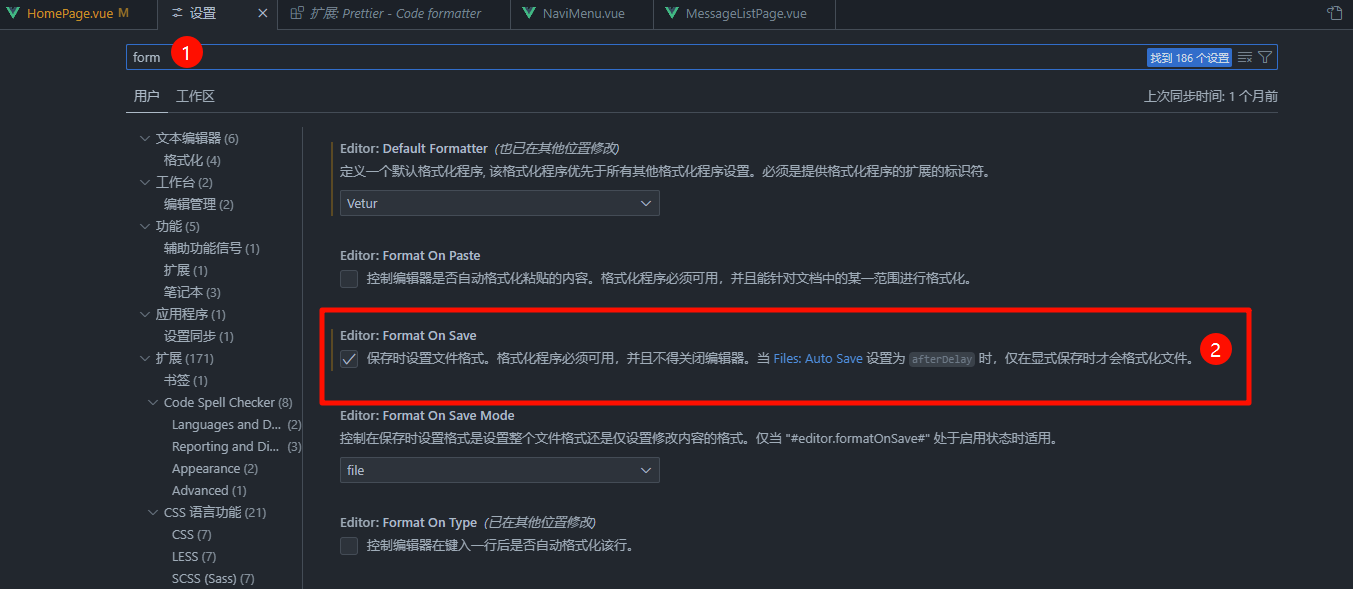This screenshot has height=589, width=1353.
Task: Uncheck the Format On Save checkbox
Action: pos(349,359)
